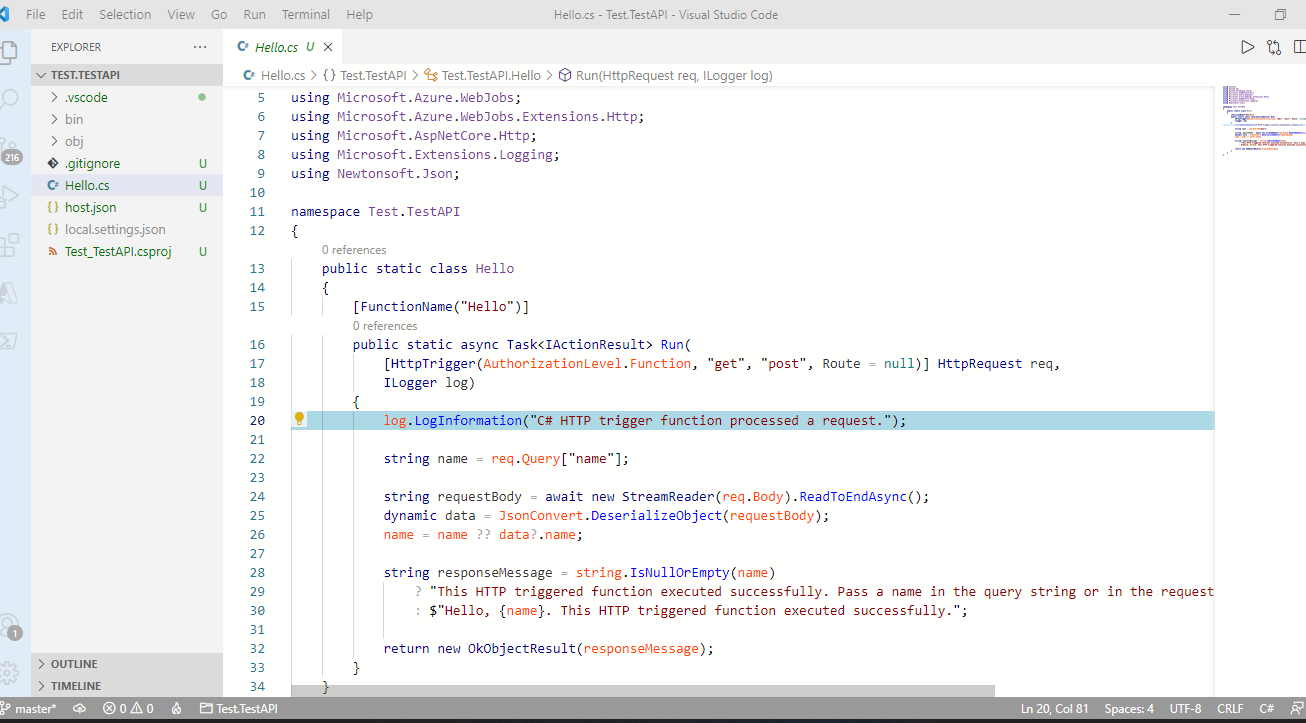This screenshot has height=723, width=1306.
Task: Open Run and Debug view in the activity bar
Action: 8,197
